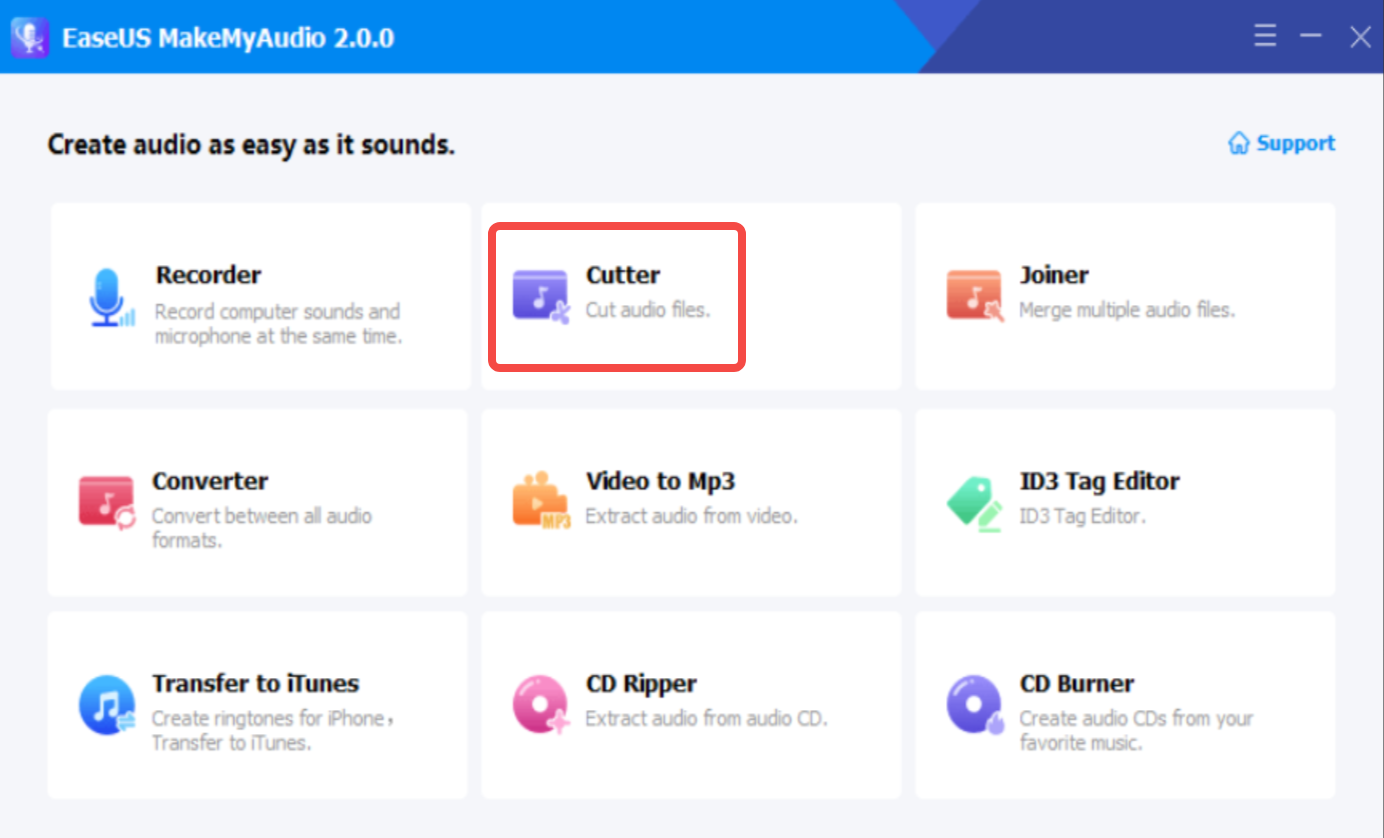Viewport: 1384px width, 838px height.
Task: Click the pink Converter music icon
Action: click(106, 500)
